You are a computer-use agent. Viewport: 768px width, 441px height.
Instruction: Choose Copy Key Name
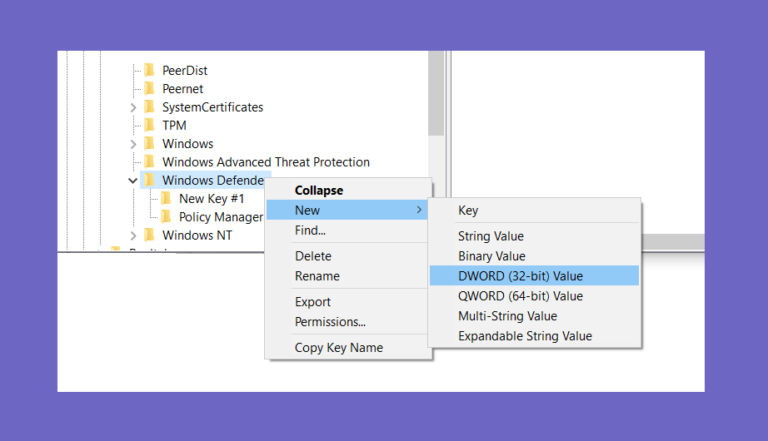click(348, 347)
